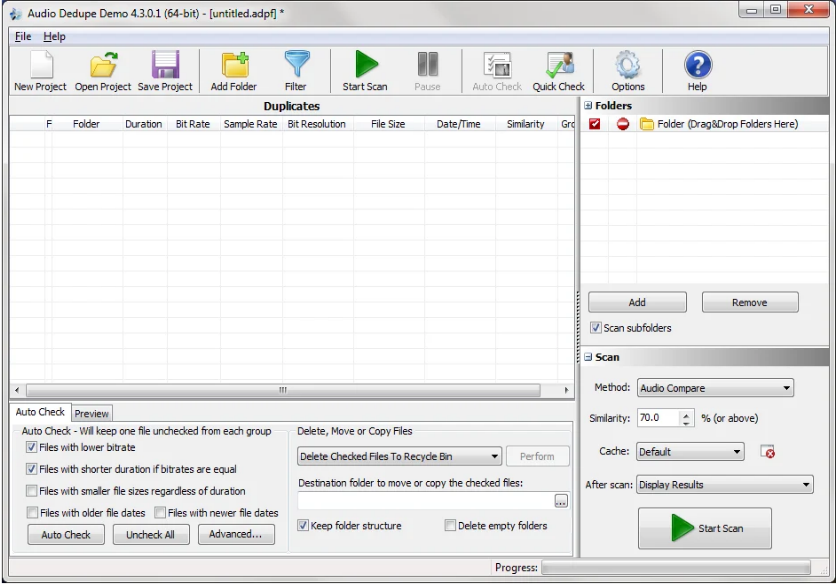The height and width of the screenshot is (584, 836).
Task: Toggle Files with lower bitrate checkbox
Action: click(x=31, y=447)
